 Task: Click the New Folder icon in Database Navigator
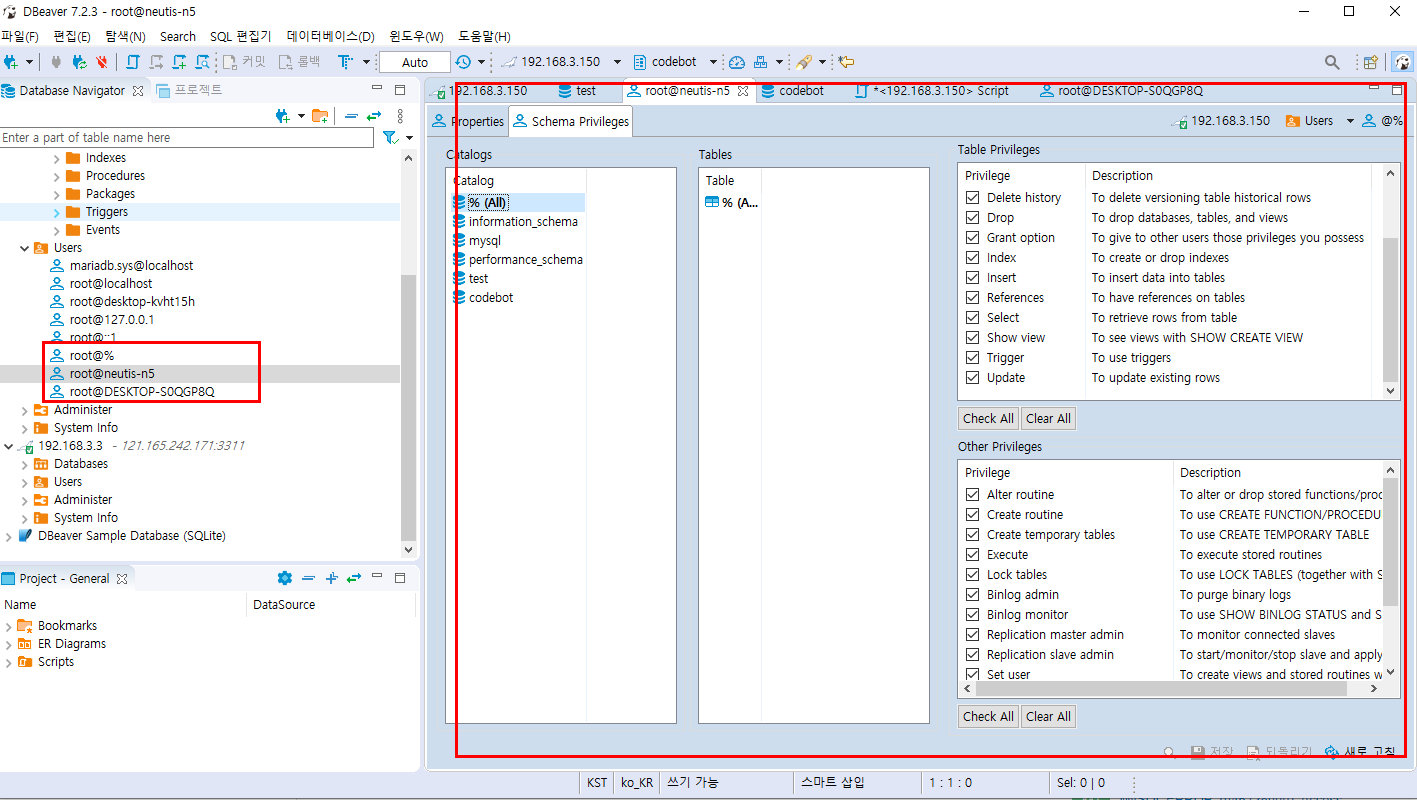click(x=320, y=116)
